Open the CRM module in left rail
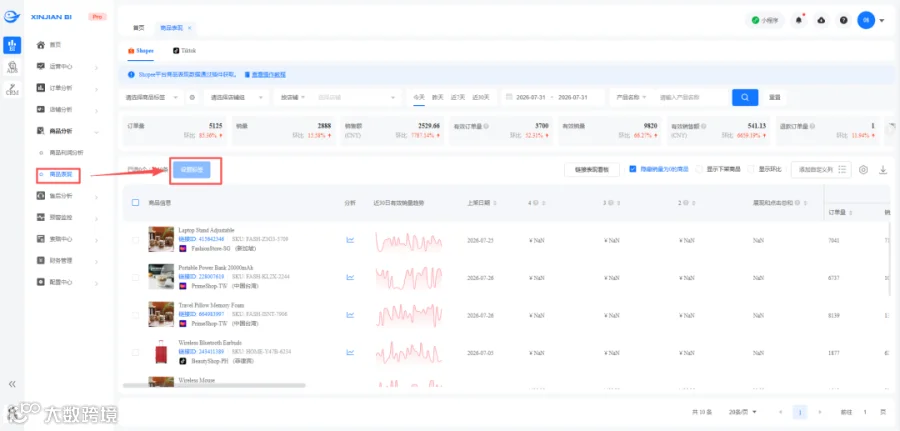This screenshot has width=900, height=431. click(x=12, y=89)
